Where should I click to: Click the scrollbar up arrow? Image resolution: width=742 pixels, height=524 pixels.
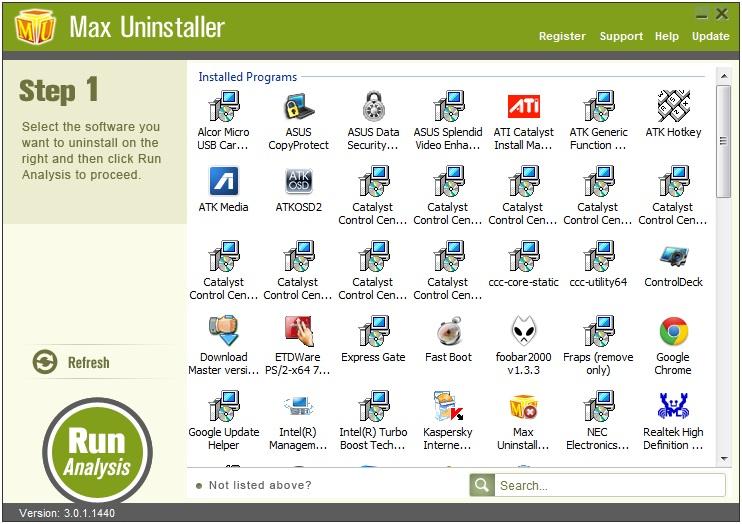724,76
